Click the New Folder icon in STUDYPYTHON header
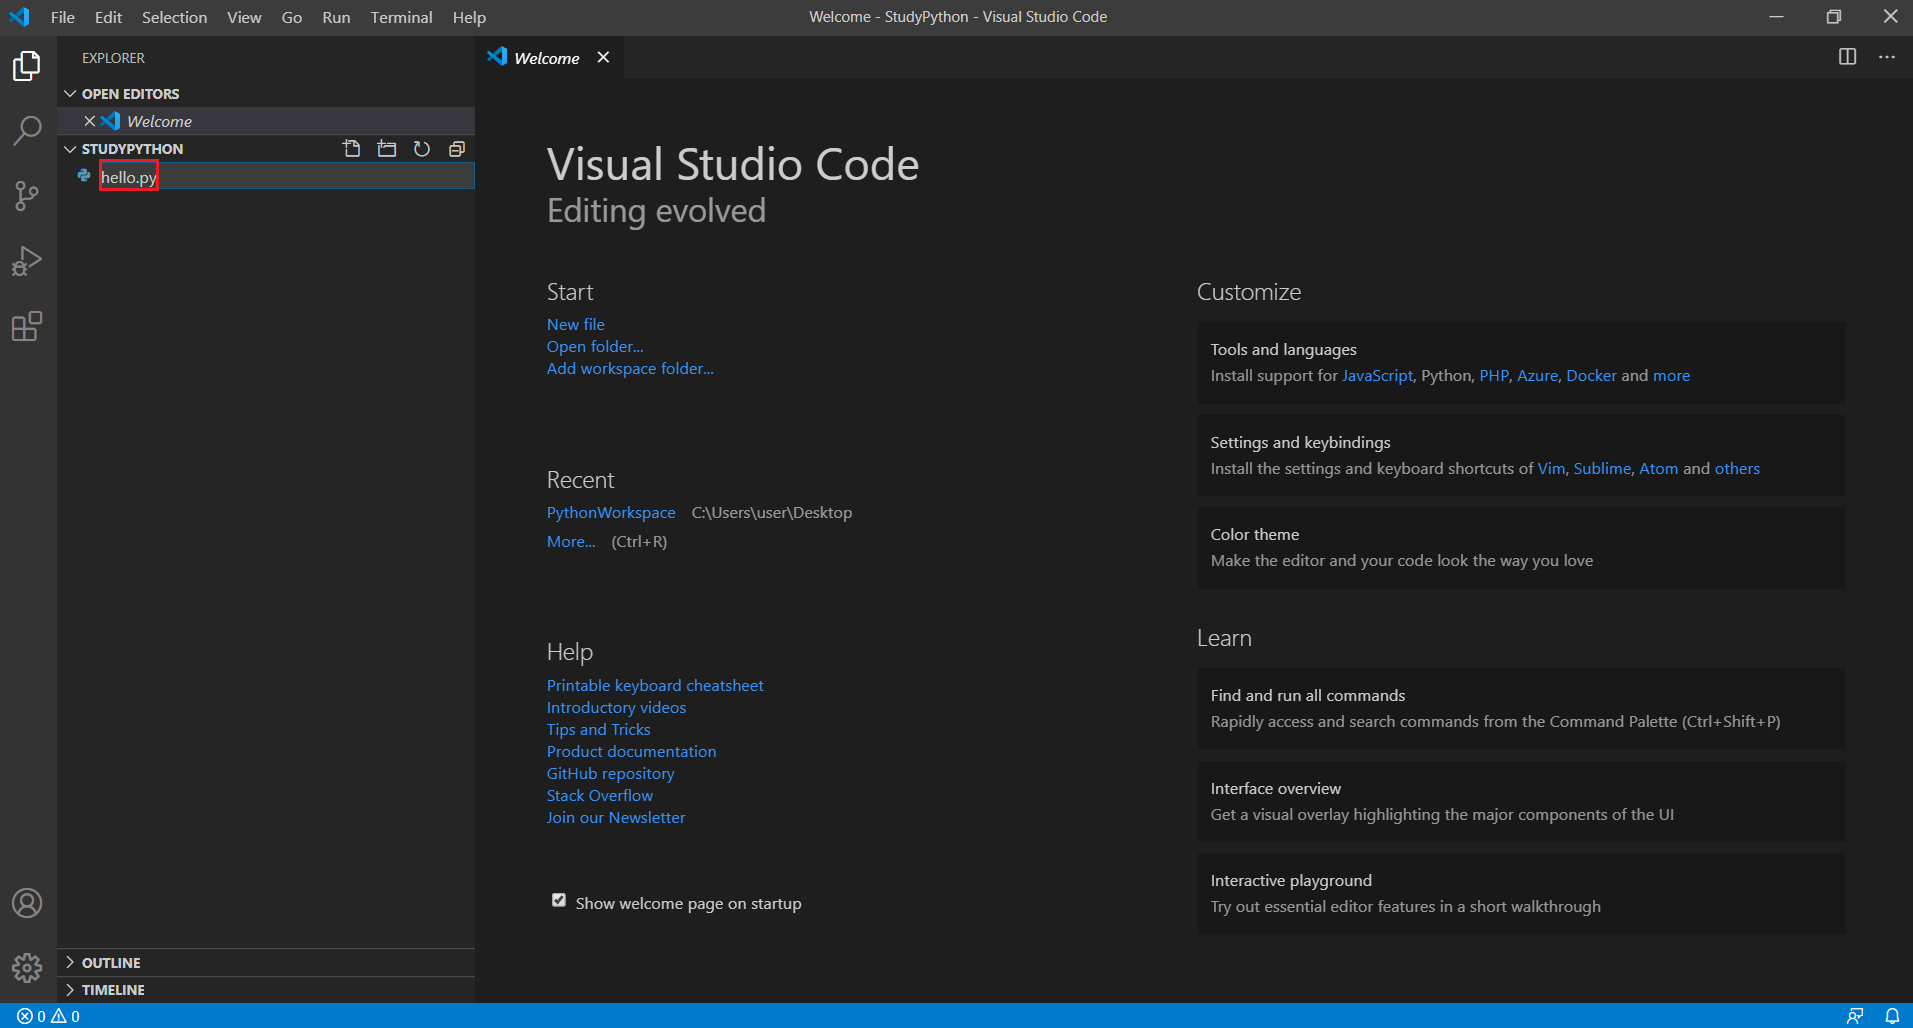 point(387,149)
